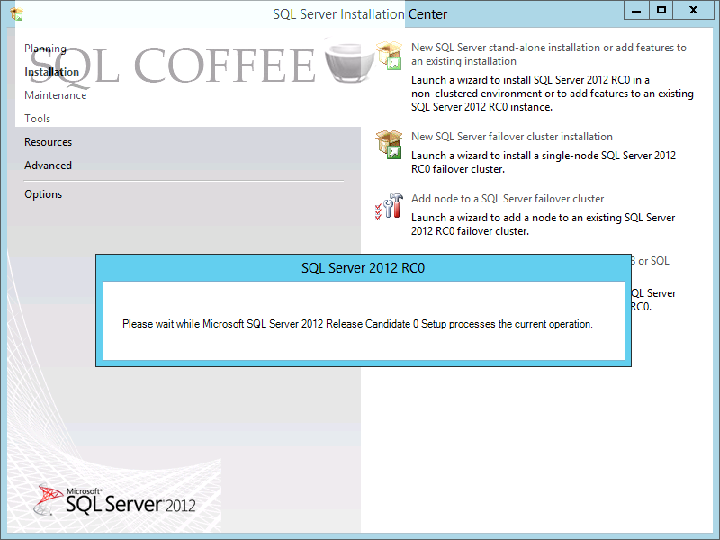Open the Tools section
Image resolution: width=720 pixels, height=540 pixels.
coord(37,118)
